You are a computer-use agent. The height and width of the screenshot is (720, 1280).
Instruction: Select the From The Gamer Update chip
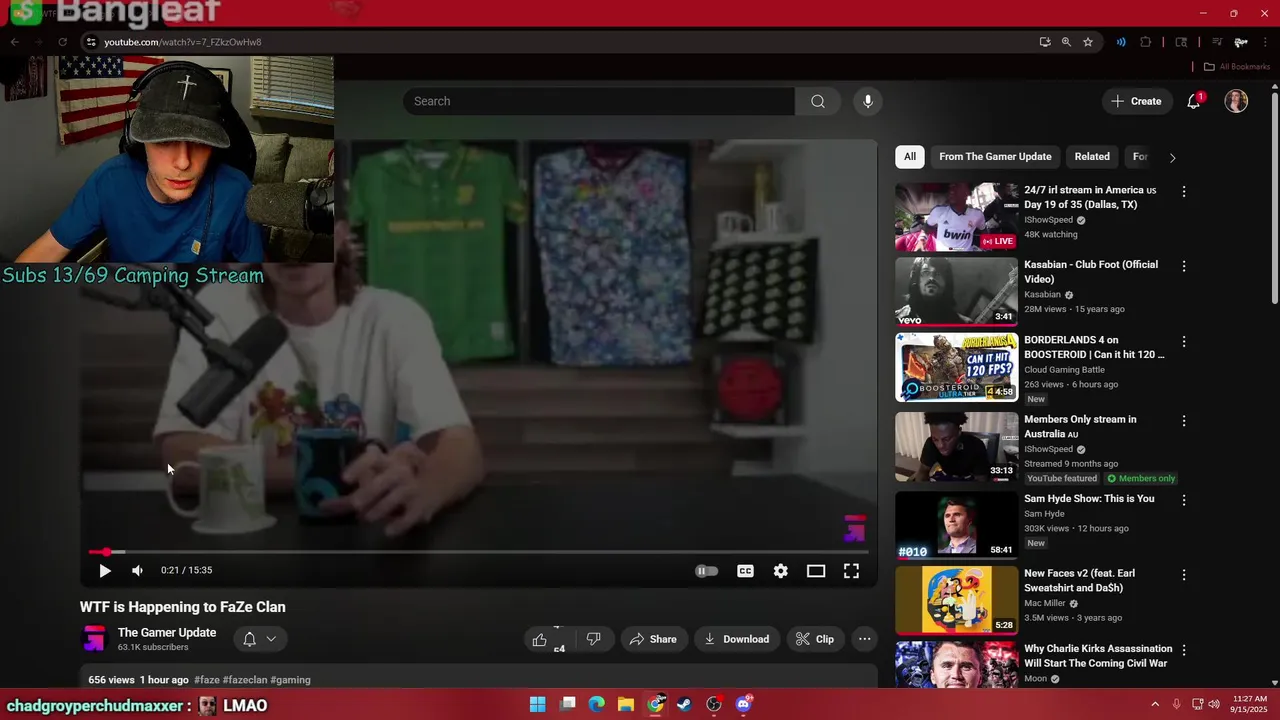pos(995,156)
